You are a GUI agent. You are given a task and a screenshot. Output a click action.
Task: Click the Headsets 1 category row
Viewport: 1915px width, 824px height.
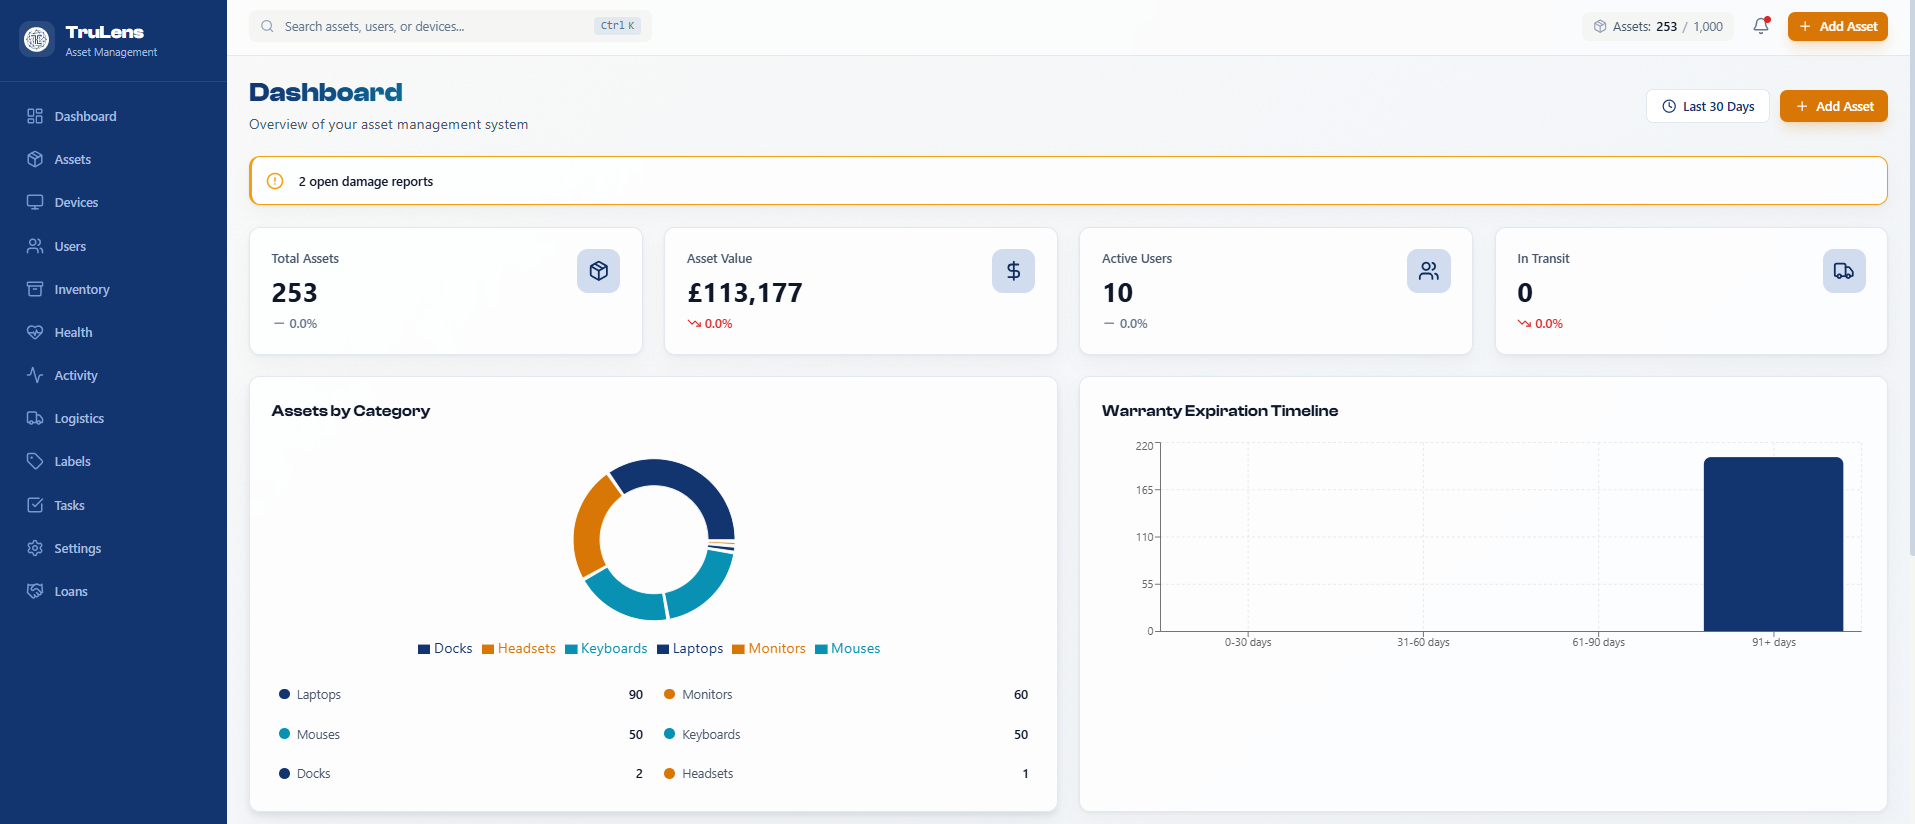pos(846,773)
